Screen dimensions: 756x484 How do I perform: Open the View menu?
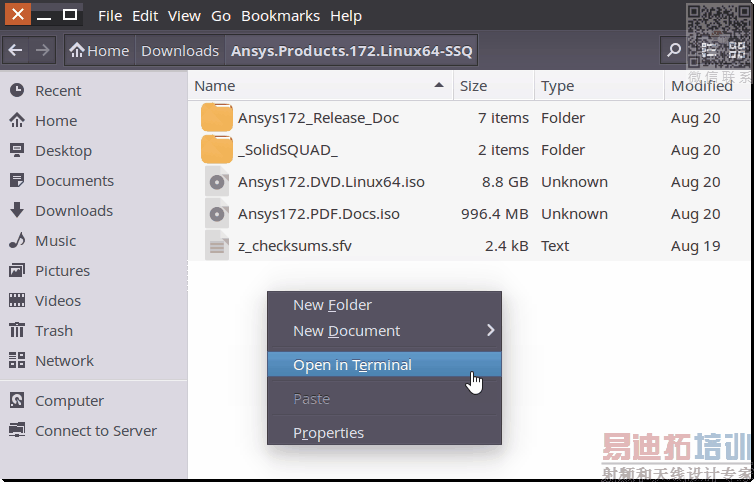tap(184, 16)
